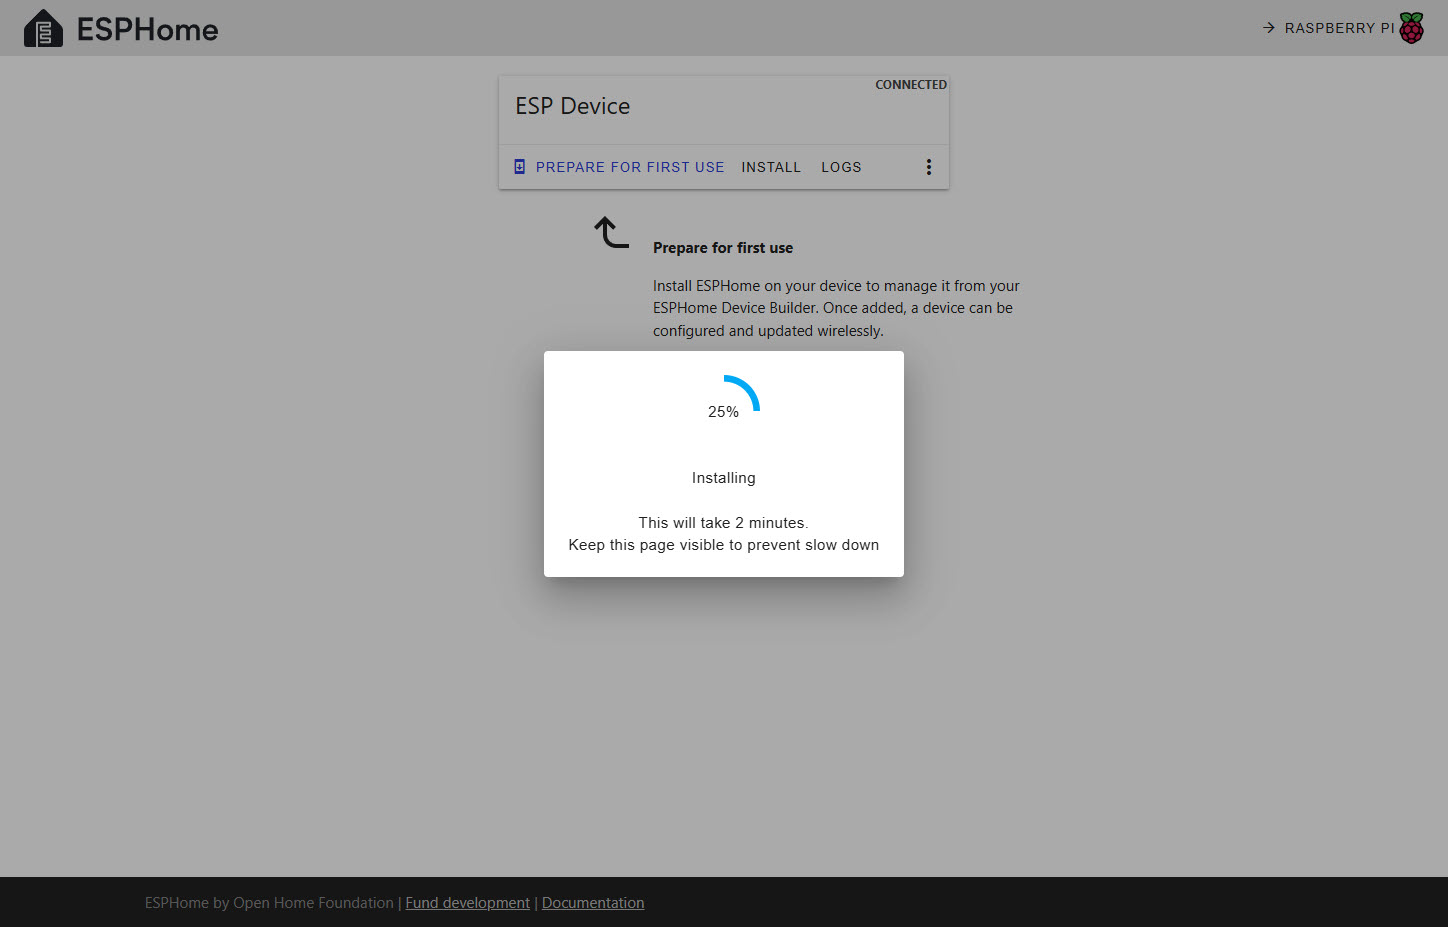Click the ESPHome house logo icon
The width and height of the screenshot is (1448, 927).
pyautogui.click(x=43, y=29)
